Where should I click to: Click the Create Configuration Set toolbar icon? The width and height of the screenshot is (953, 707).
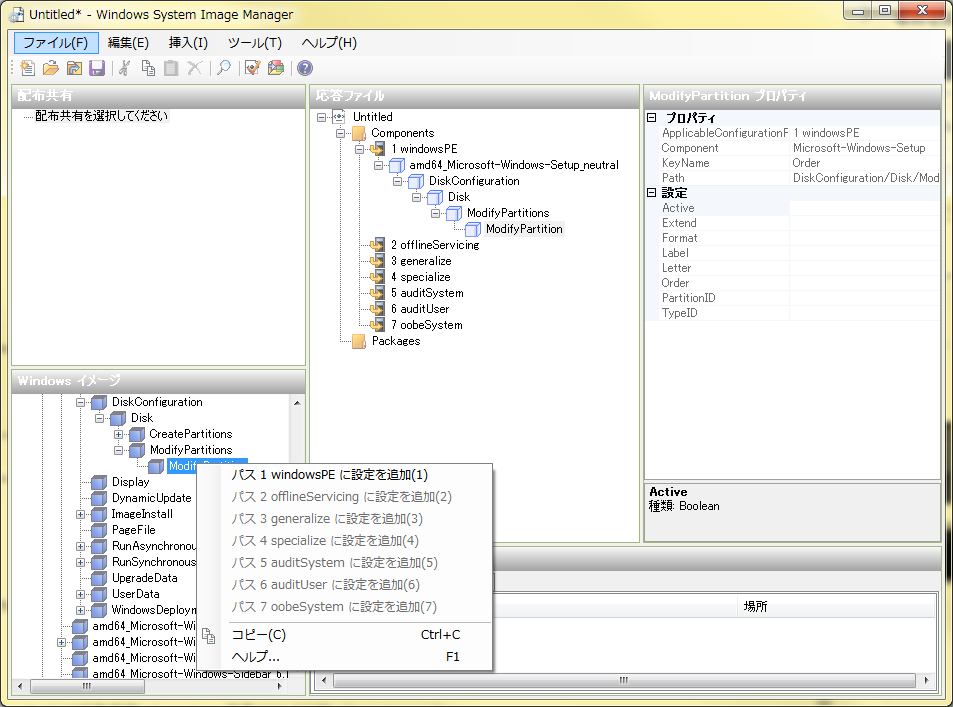[x=276, y=68]
